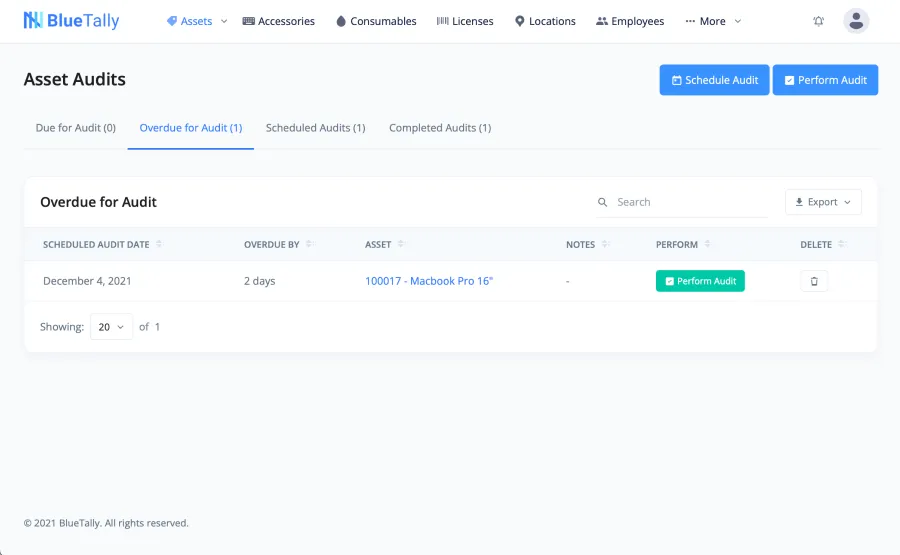Click the Scheduled Audit Date column header
The image size is (900, 555).
pyautogui.click(x=96, y=244)
